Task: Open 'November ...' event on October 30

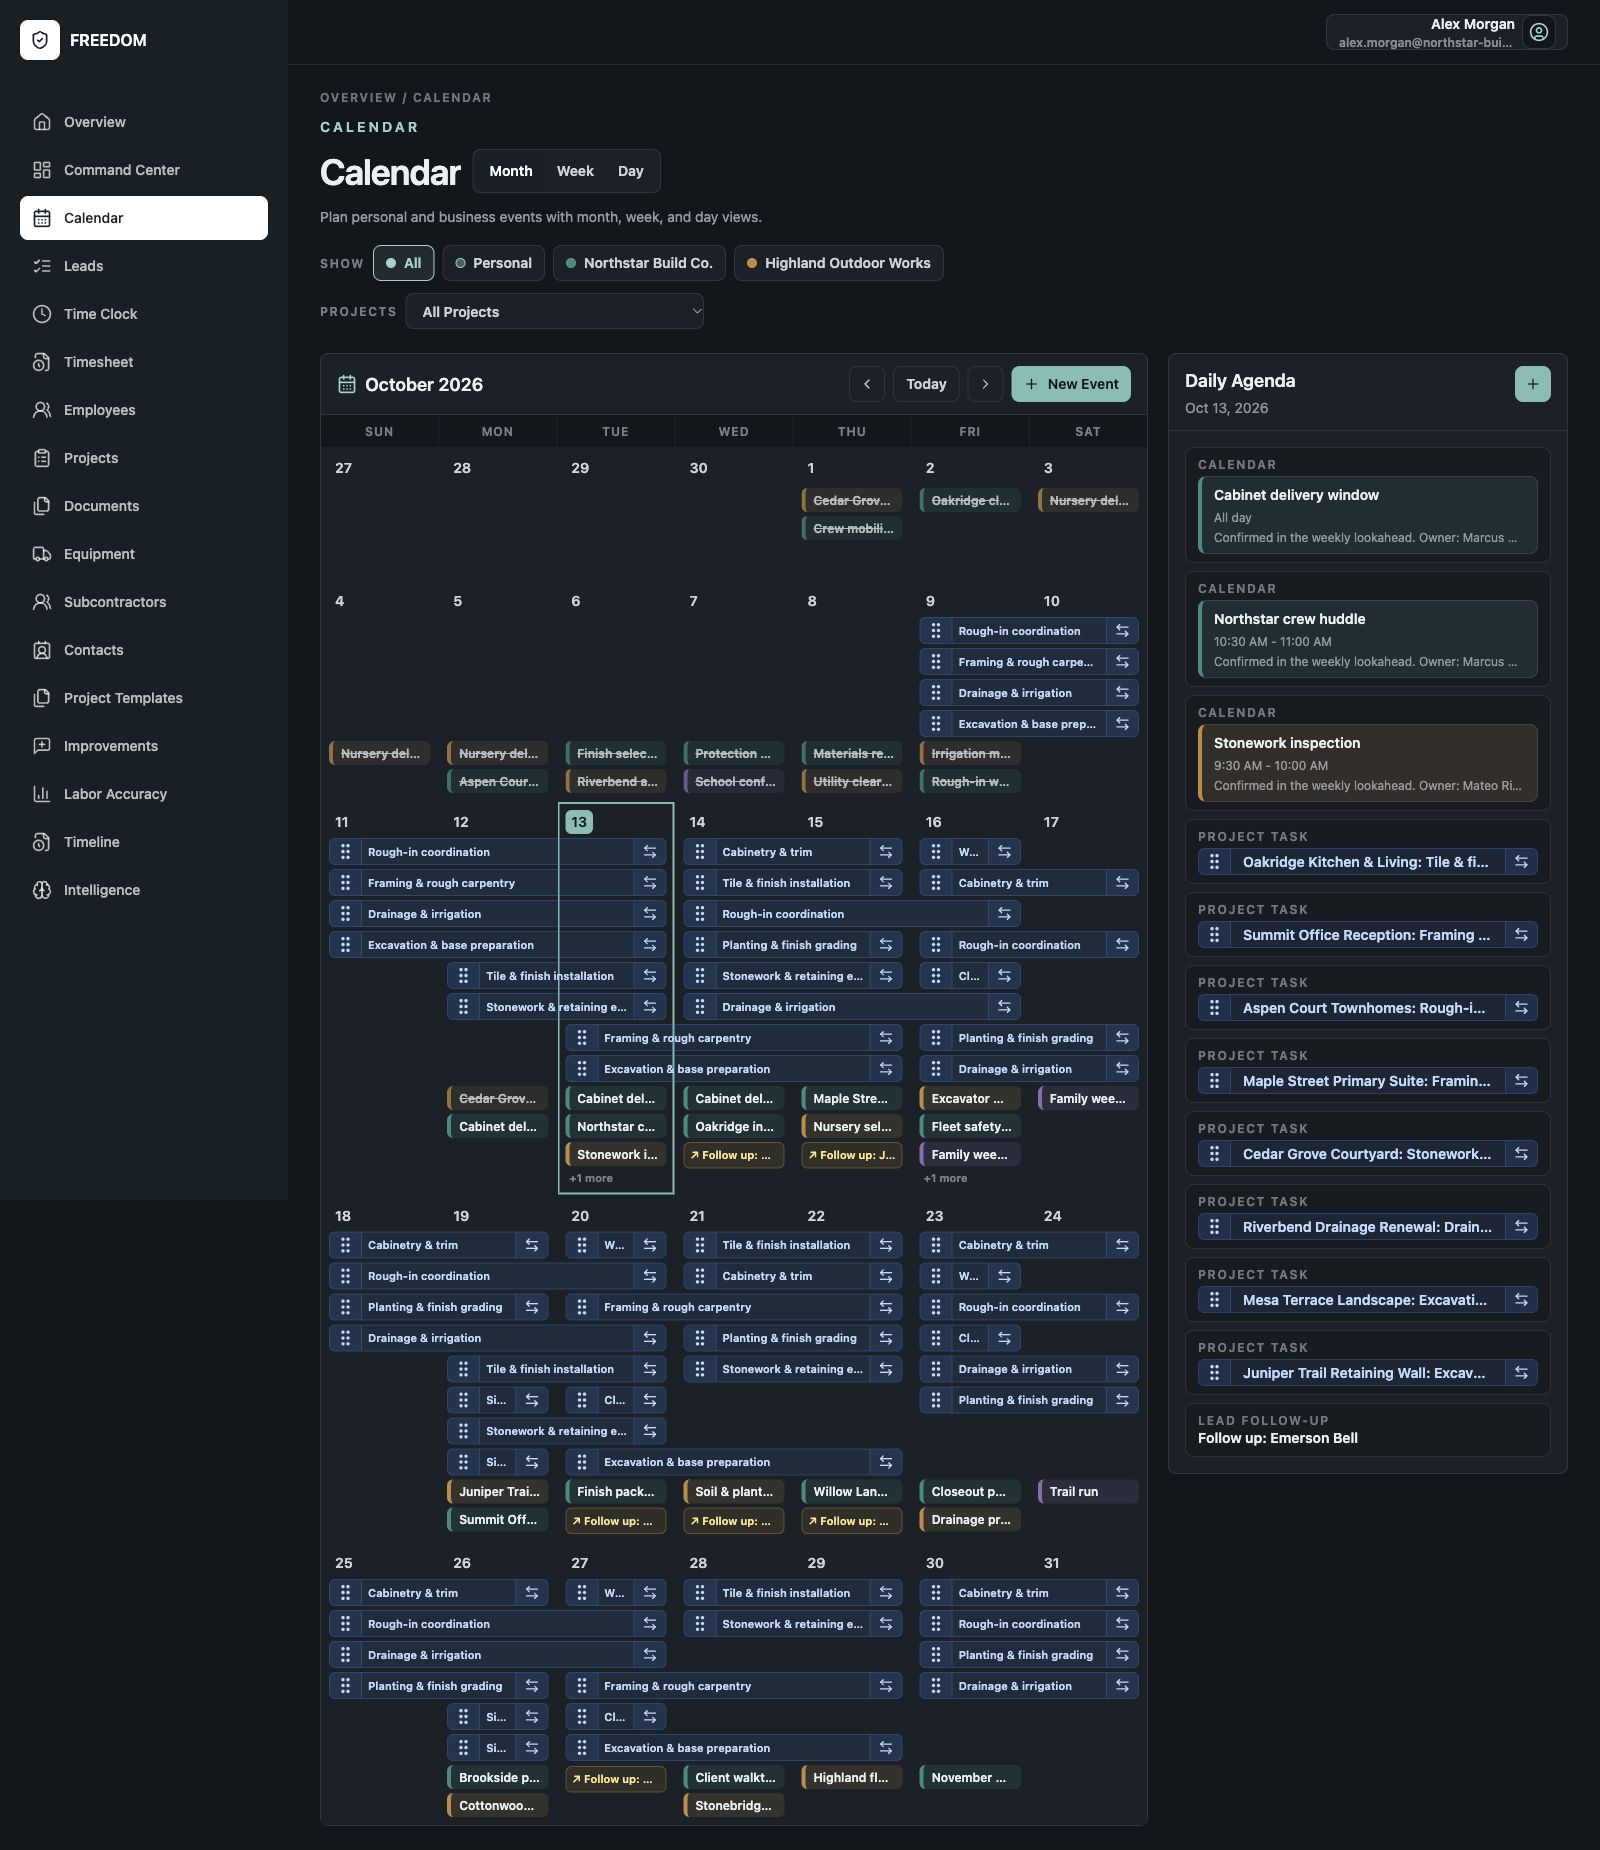Action: point(970,1777)
